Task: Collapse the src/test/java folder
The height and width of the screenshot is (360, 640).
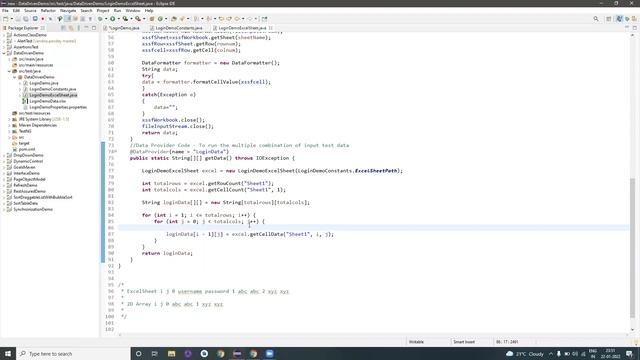Action: (9, 71)
